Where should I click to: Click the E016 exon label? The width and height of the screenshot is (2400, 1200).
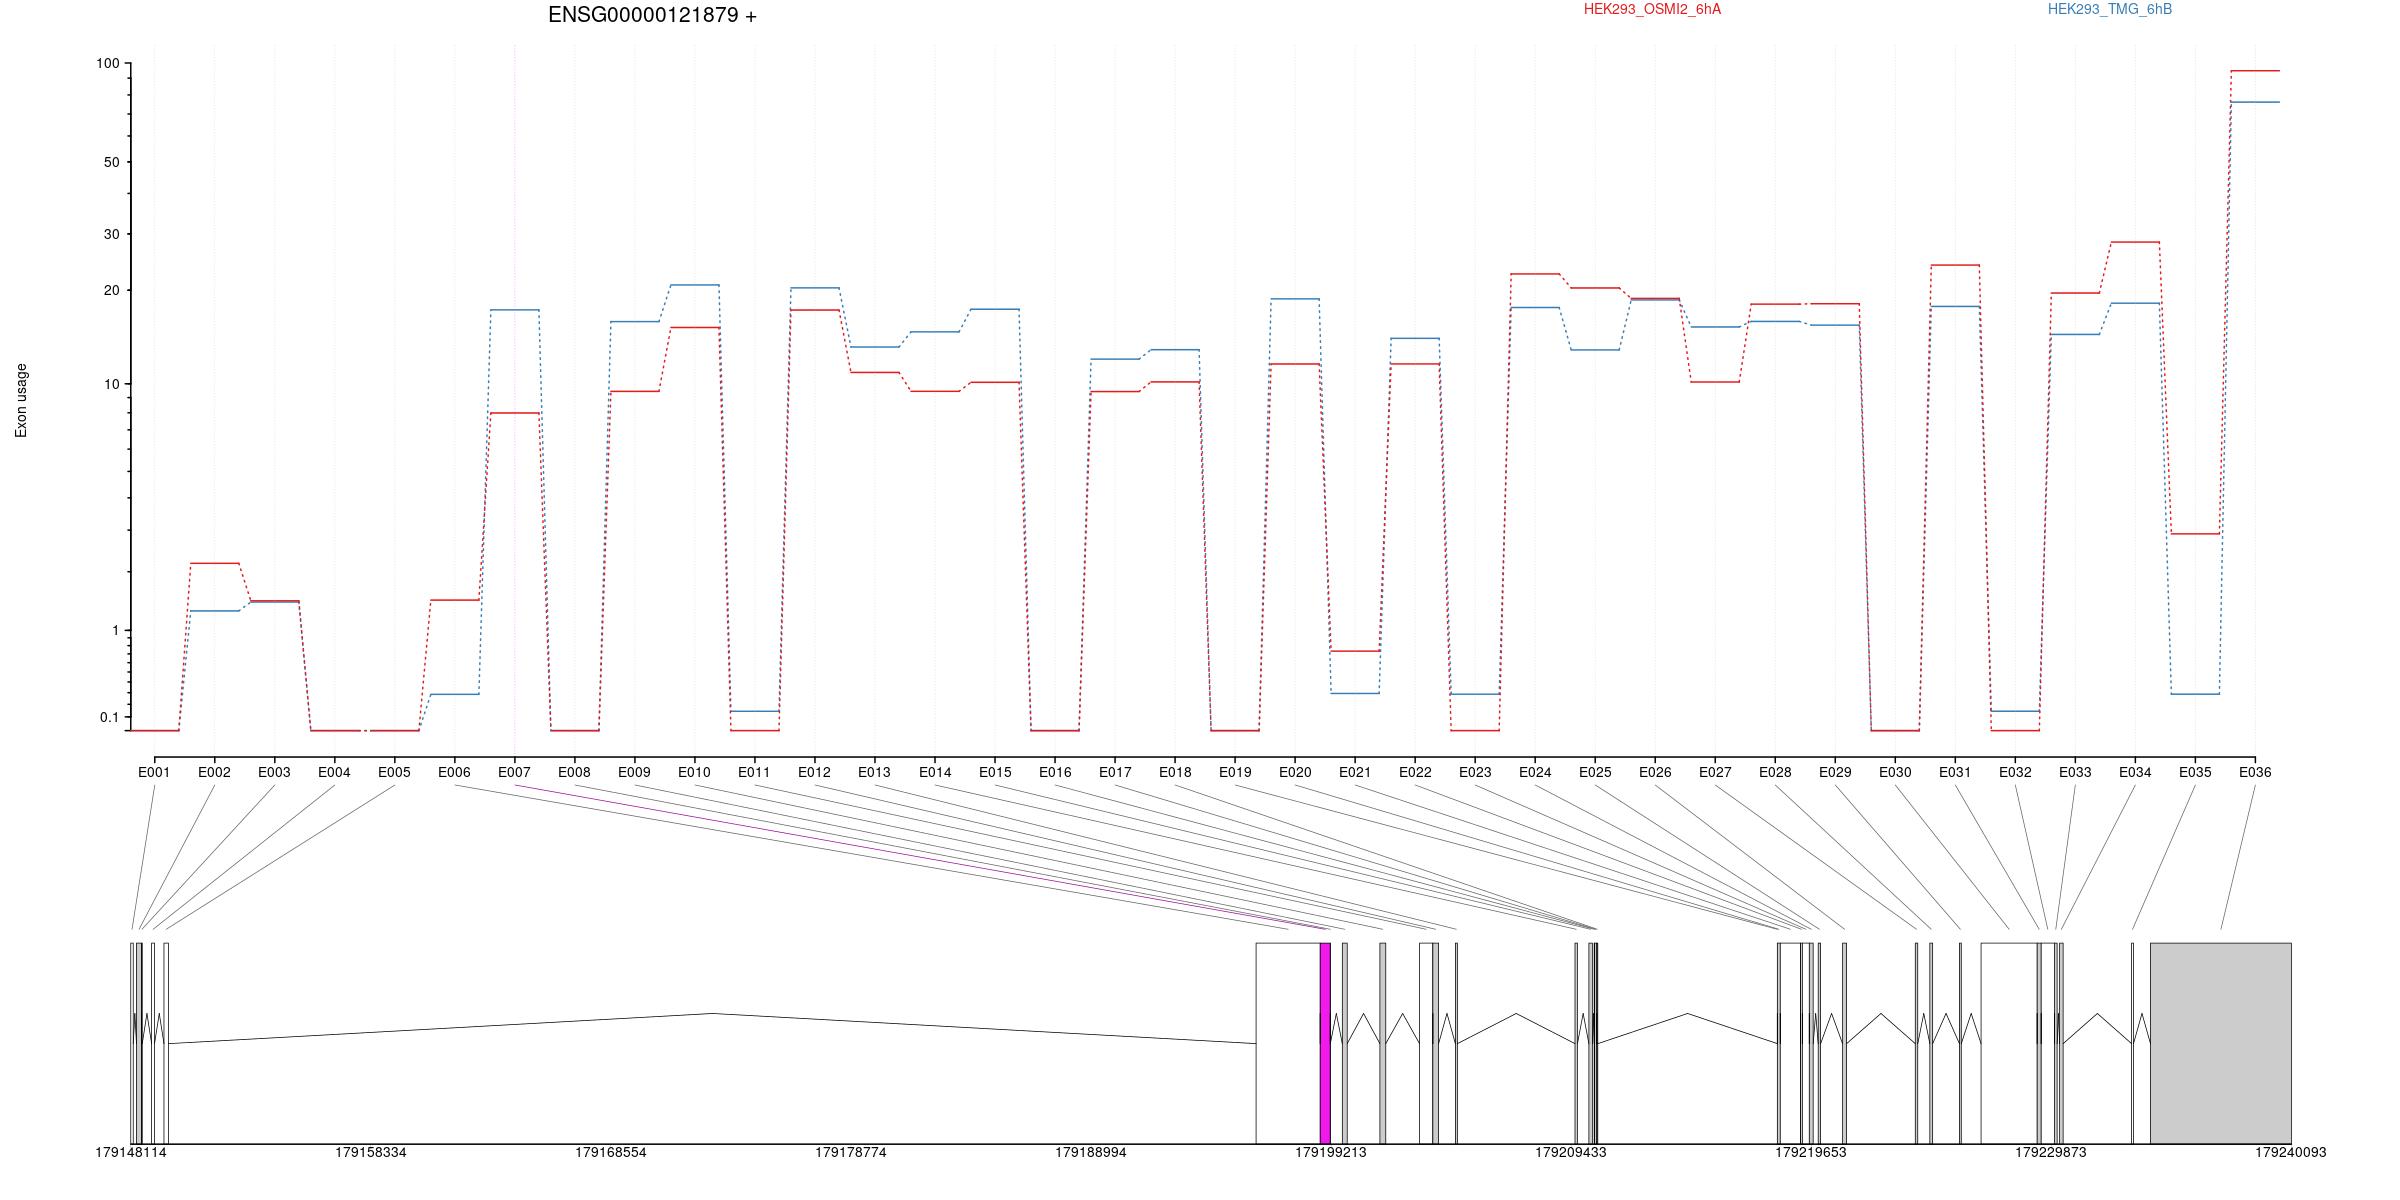[1055, 772]
